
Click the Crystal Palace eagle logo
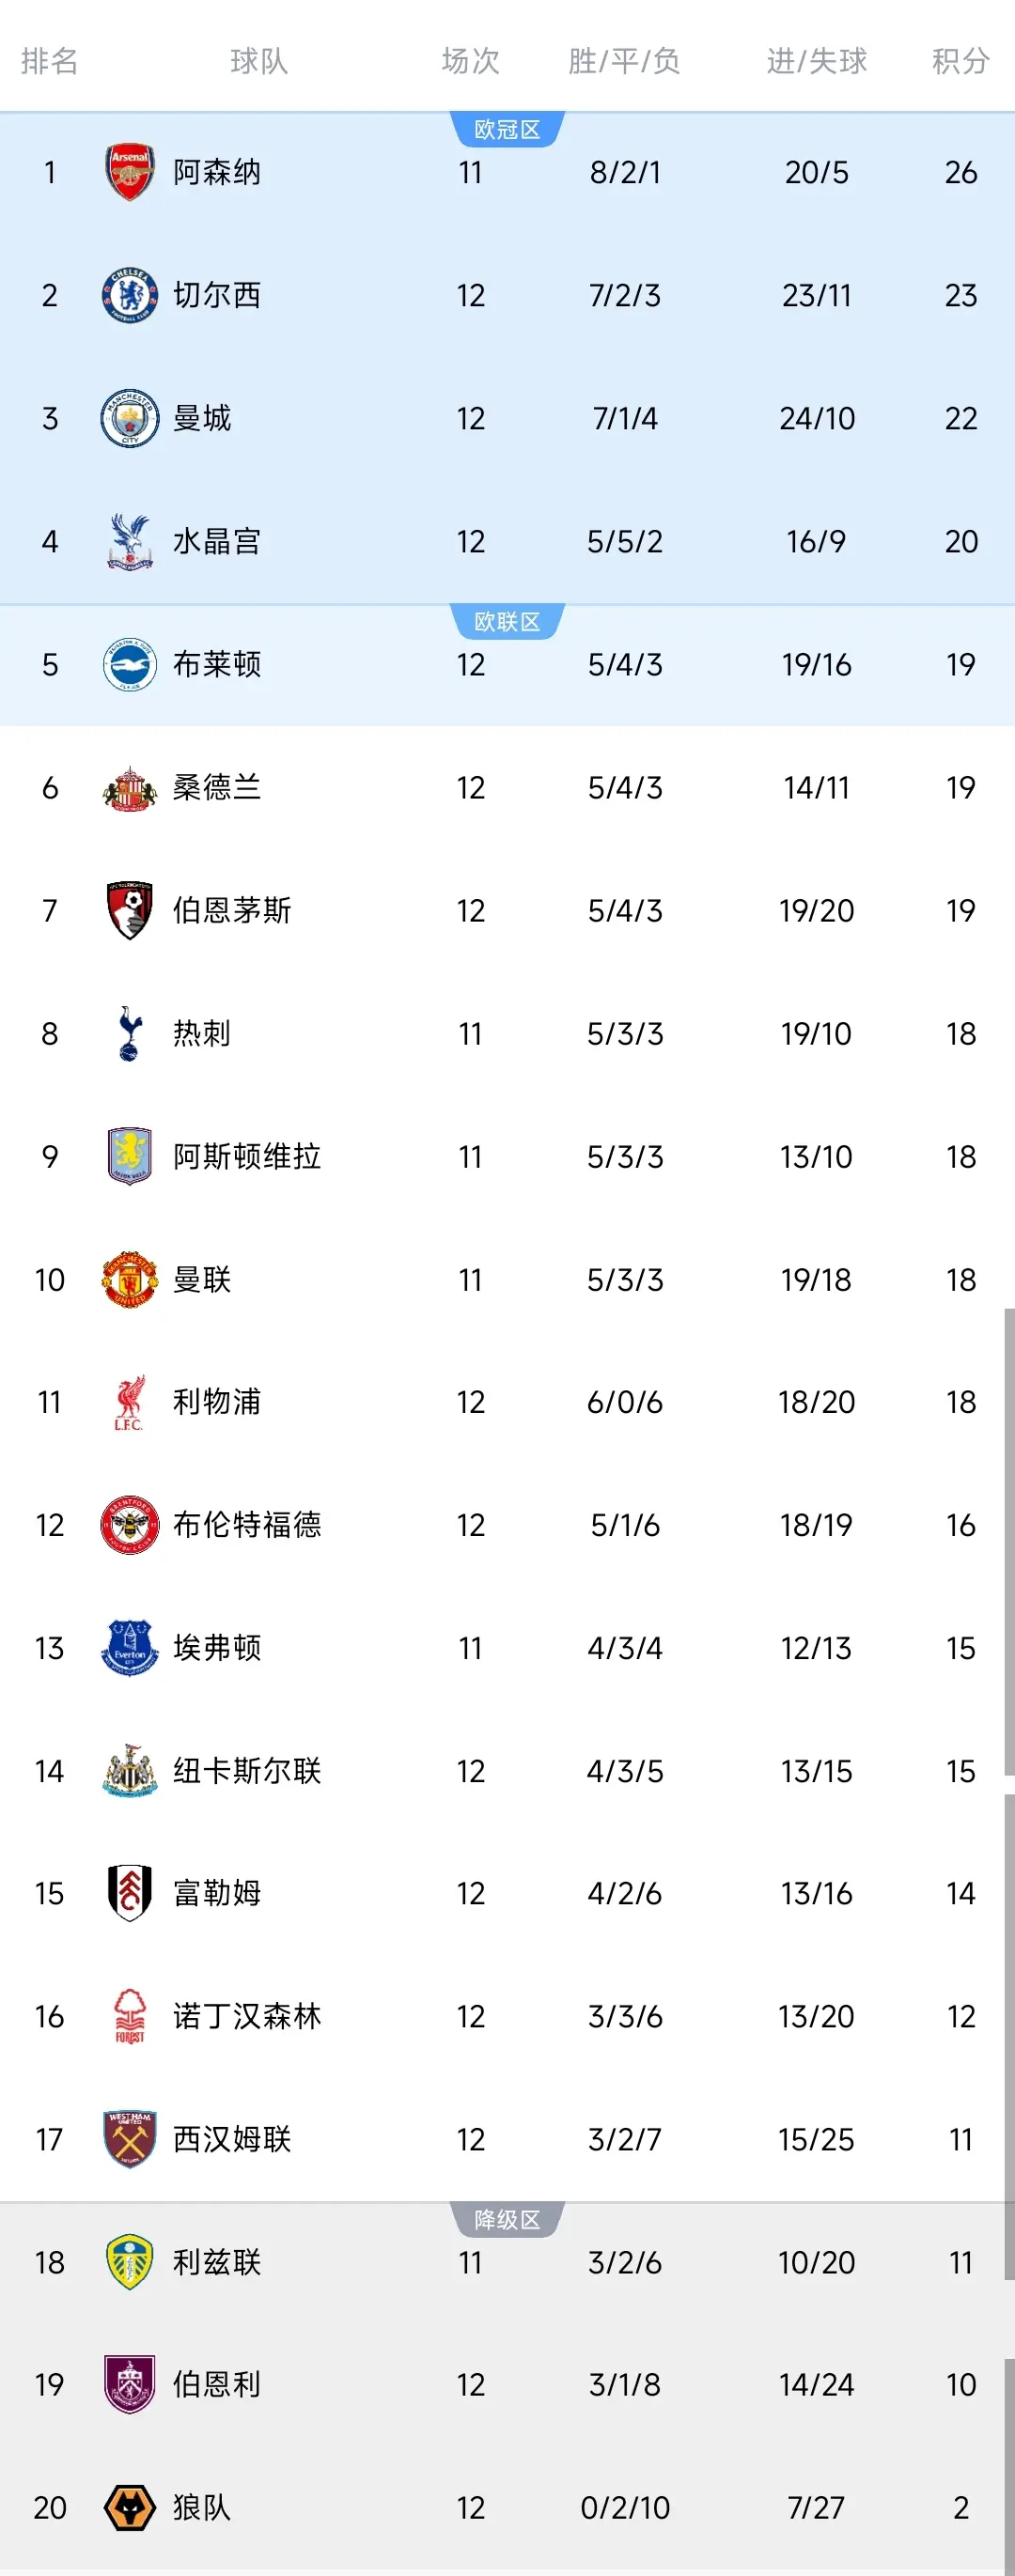tap(130, 541)
